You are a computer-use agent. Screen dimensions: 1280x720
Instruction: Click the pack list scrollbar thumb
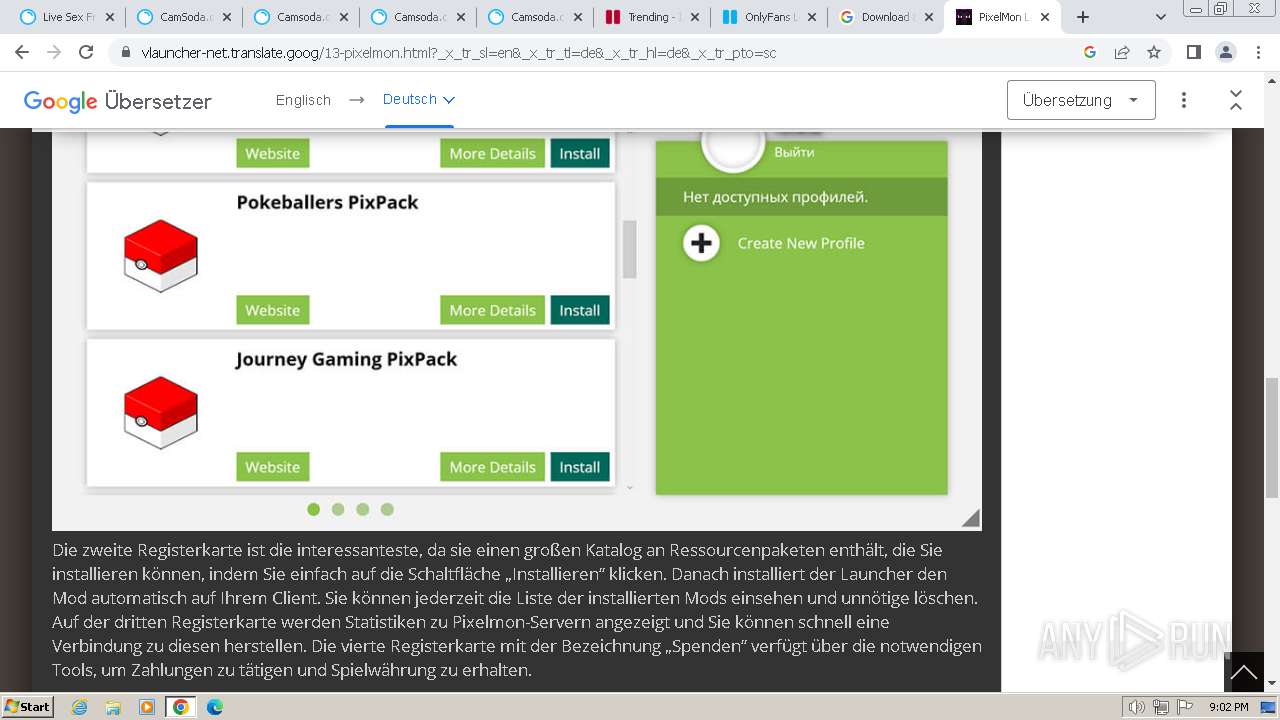(x=630, y=249)
